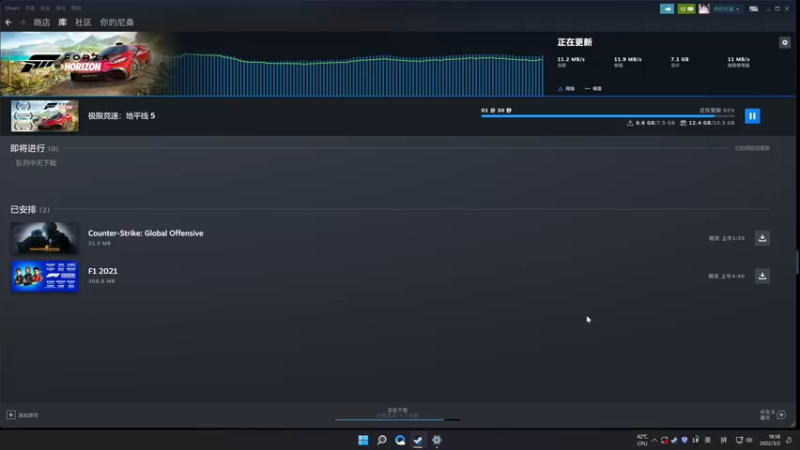Click the 英 input language indicator

708,440
